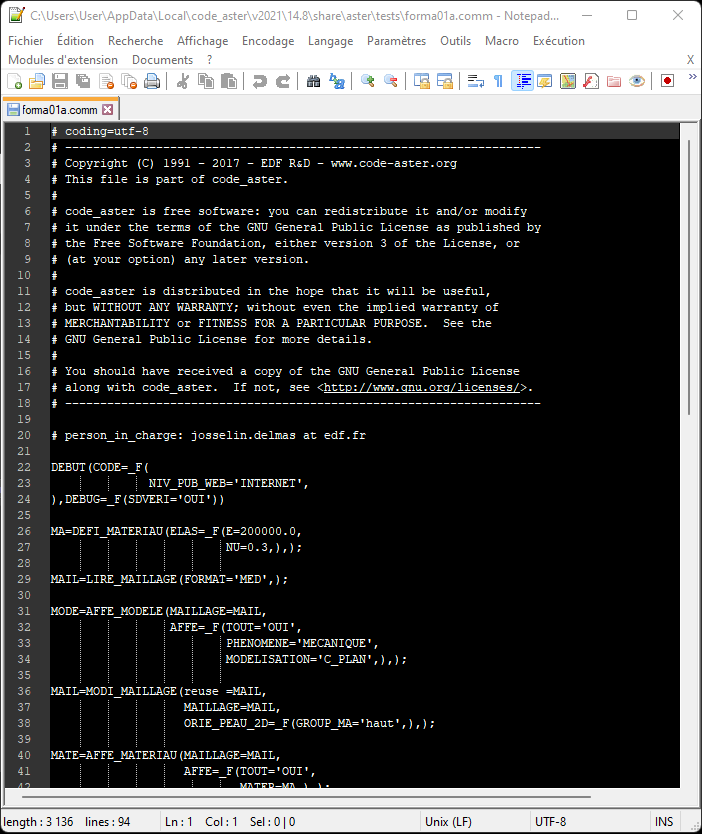Create a new document with the New icon
This screenshot has height=834, width=702.
[14, 81]
